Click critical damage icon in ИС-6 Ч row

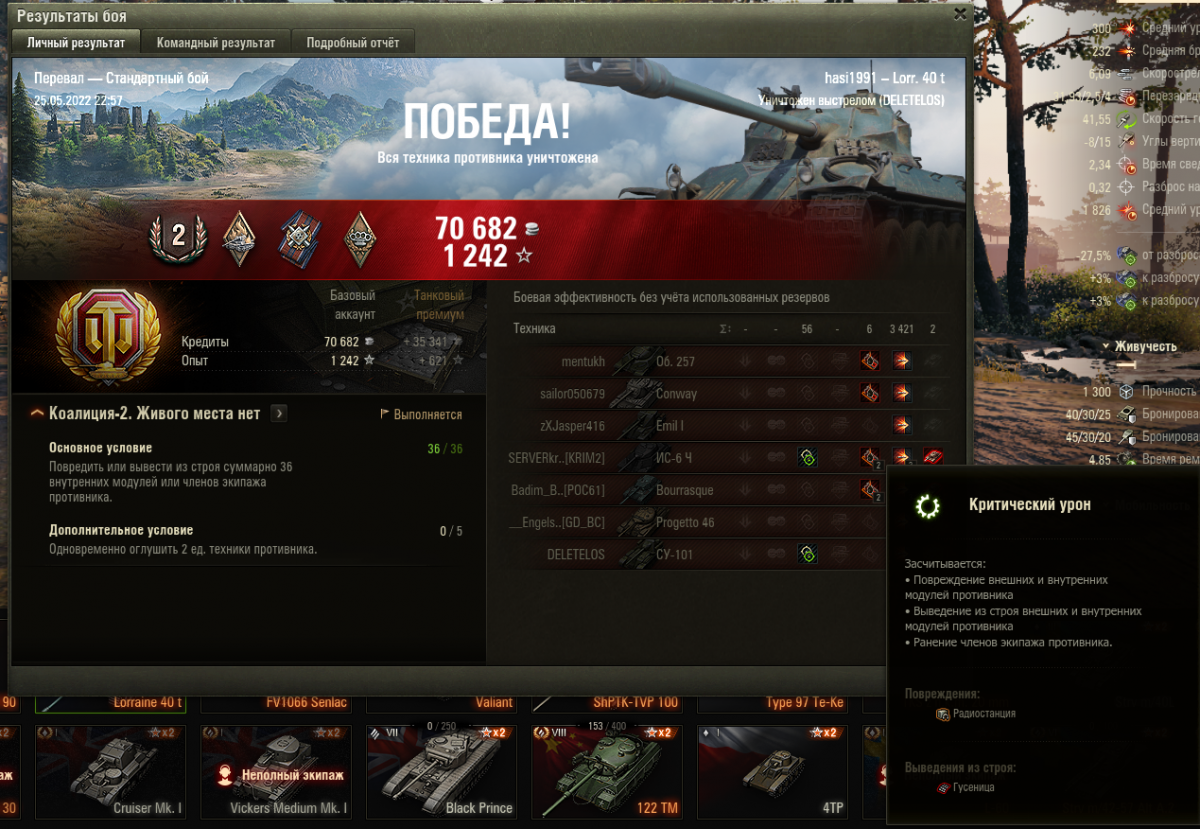pos(807,458)
